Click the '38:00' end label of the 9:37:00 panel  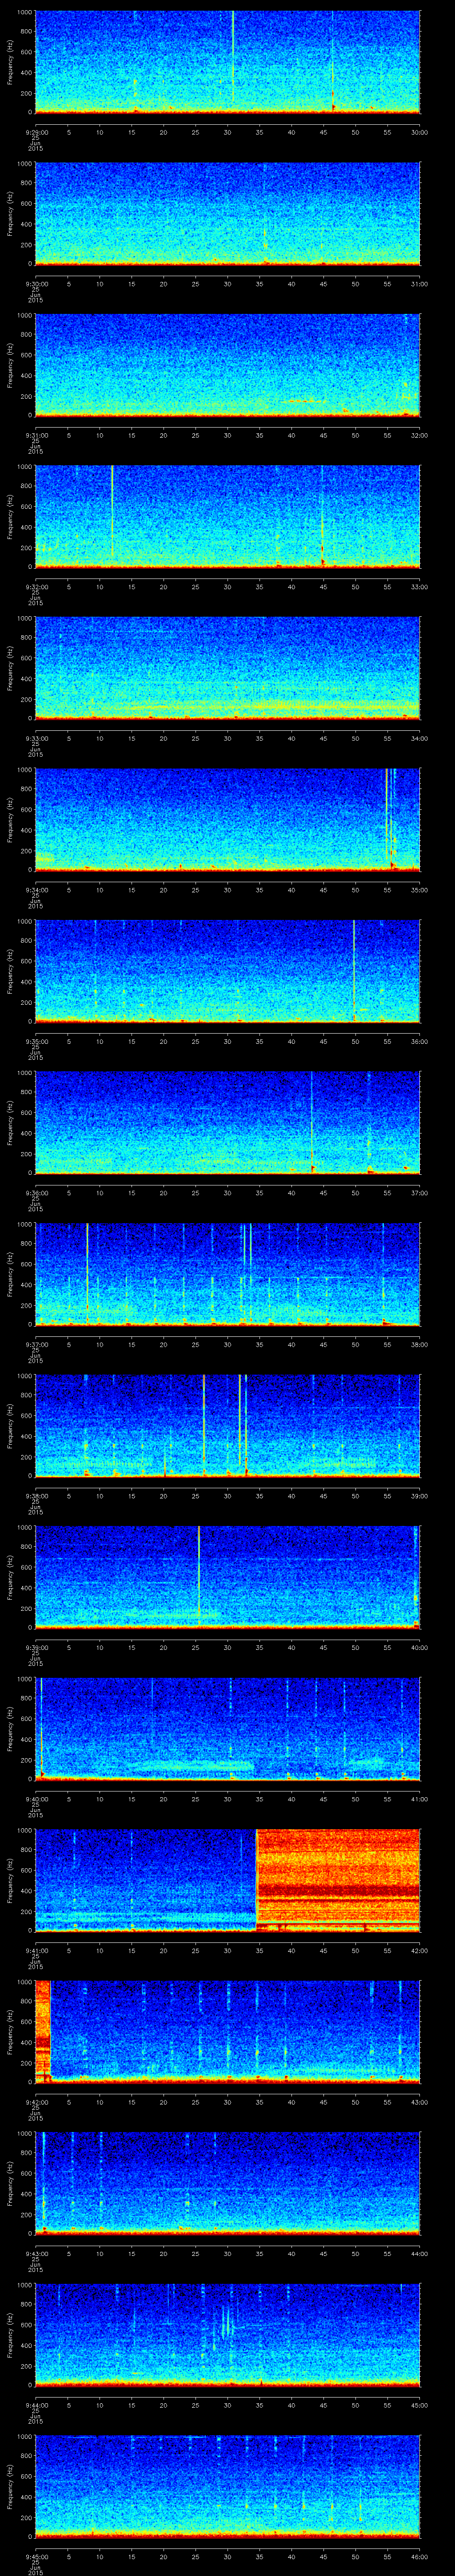[x=419, y=1344]
